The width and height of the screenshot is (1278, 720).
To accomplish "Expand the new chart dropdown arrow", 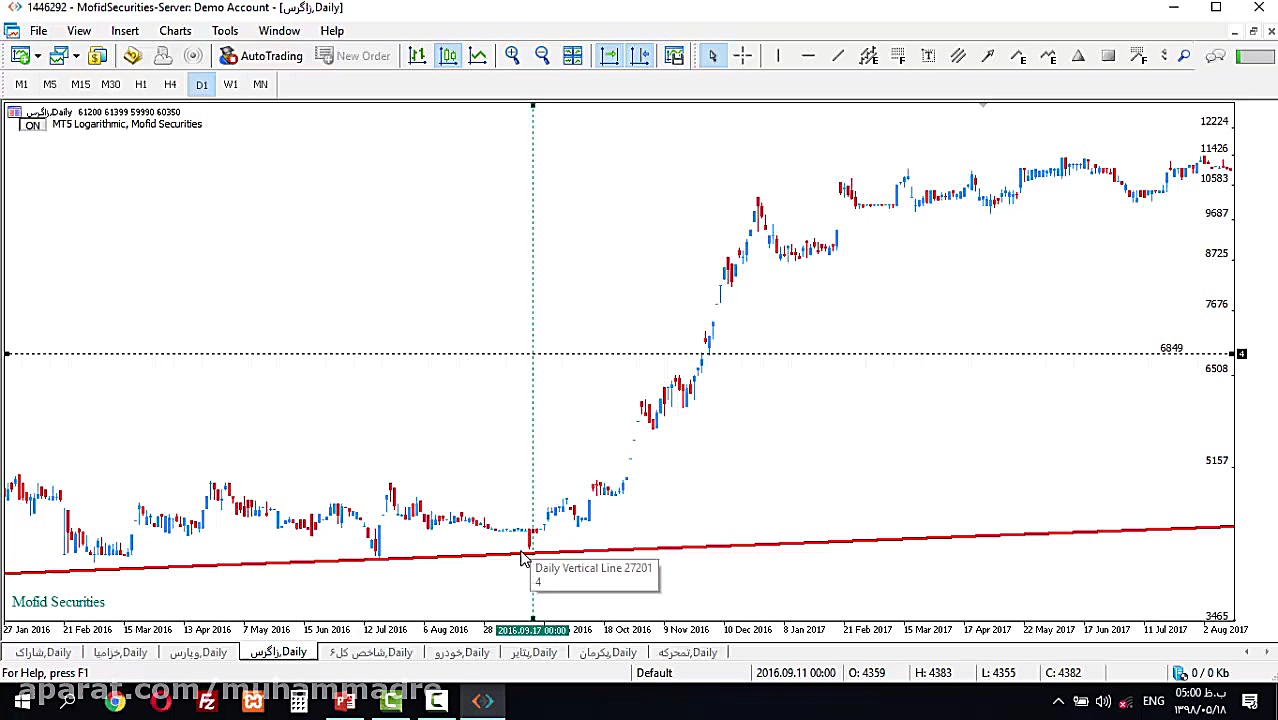I will click(37, 56).
